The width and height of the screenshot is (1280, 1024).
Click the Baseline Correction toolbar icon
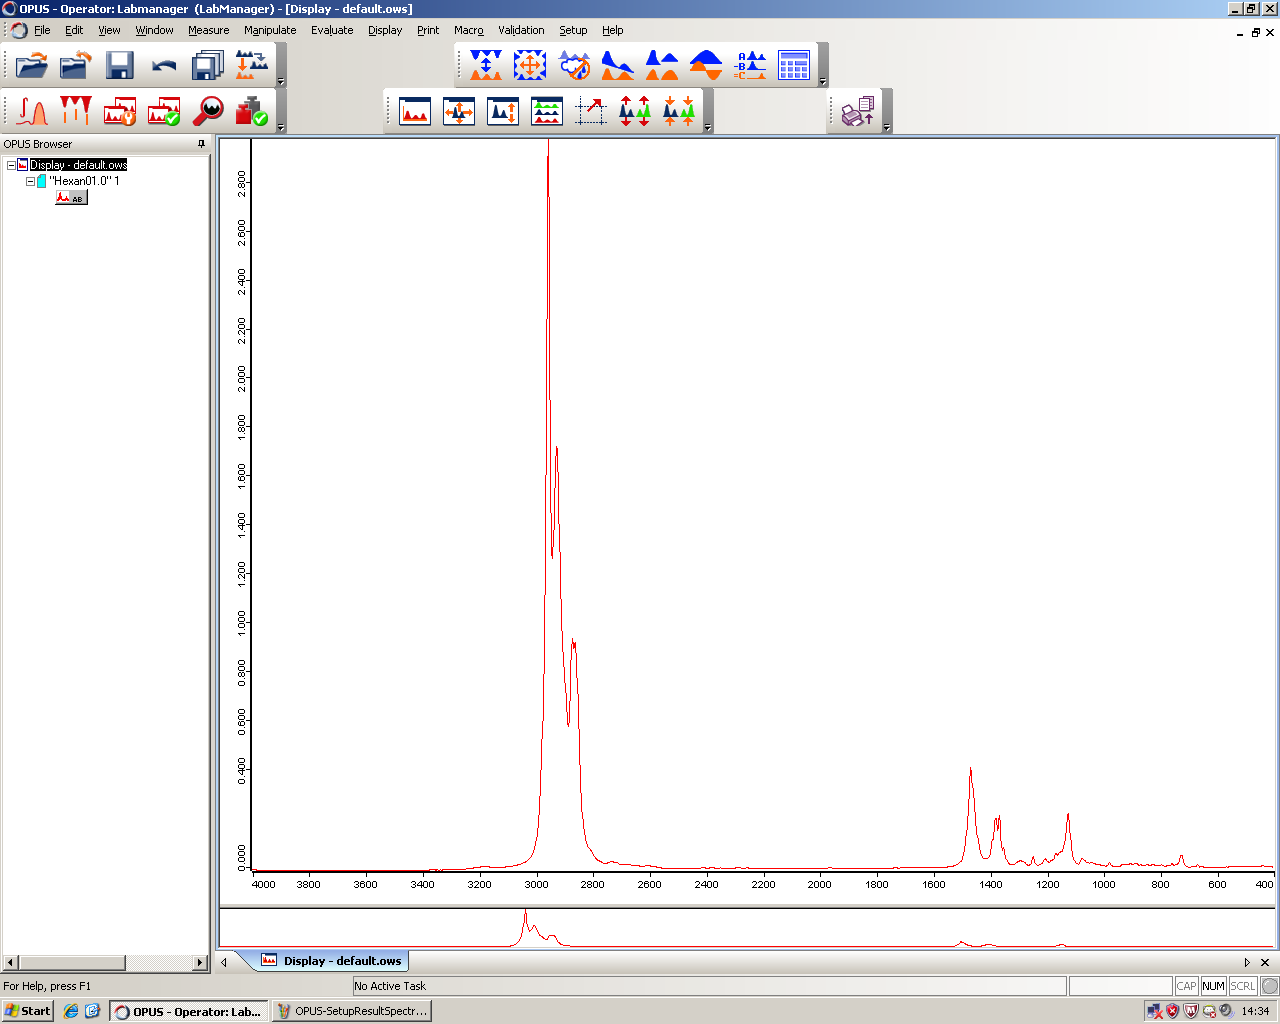pyautogui.click(x=618, y=66)
